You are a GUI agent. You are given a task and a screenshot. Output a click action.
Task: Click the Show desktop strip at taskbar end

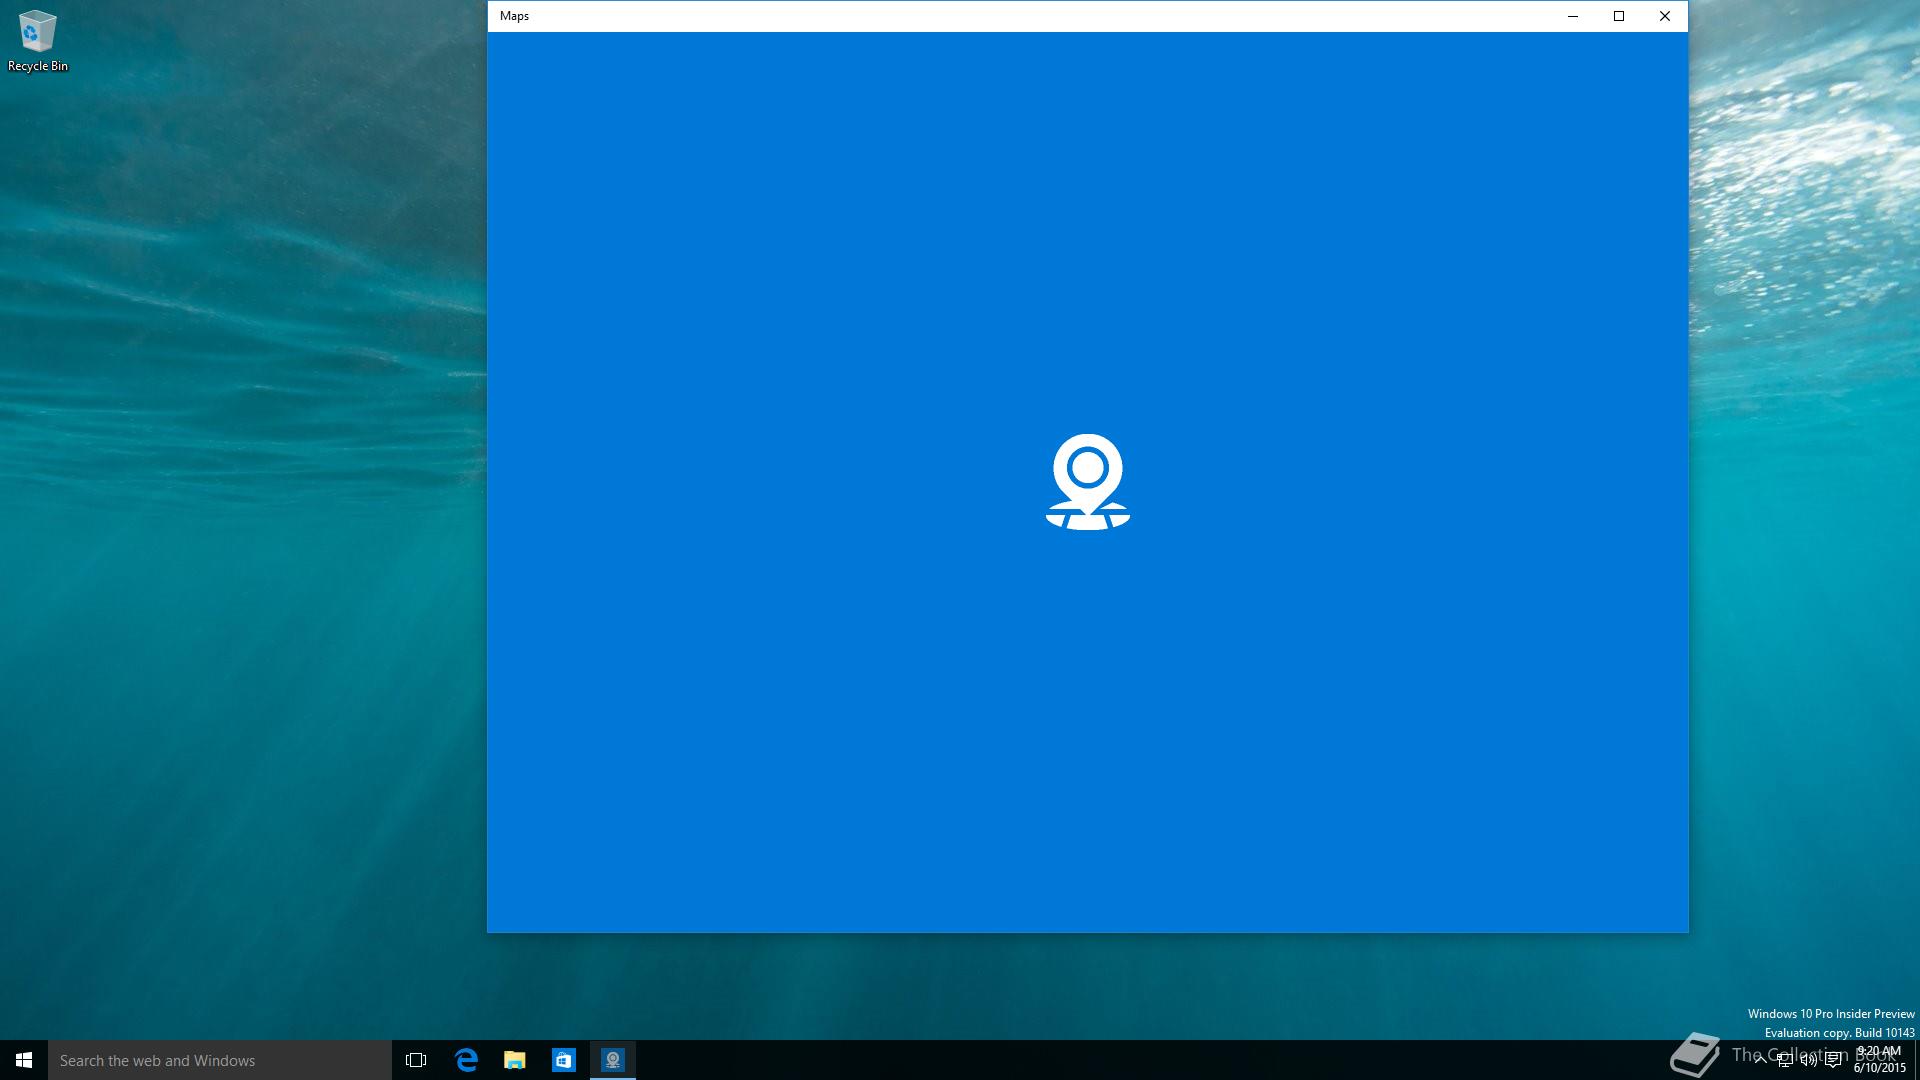[1916, 1060]
